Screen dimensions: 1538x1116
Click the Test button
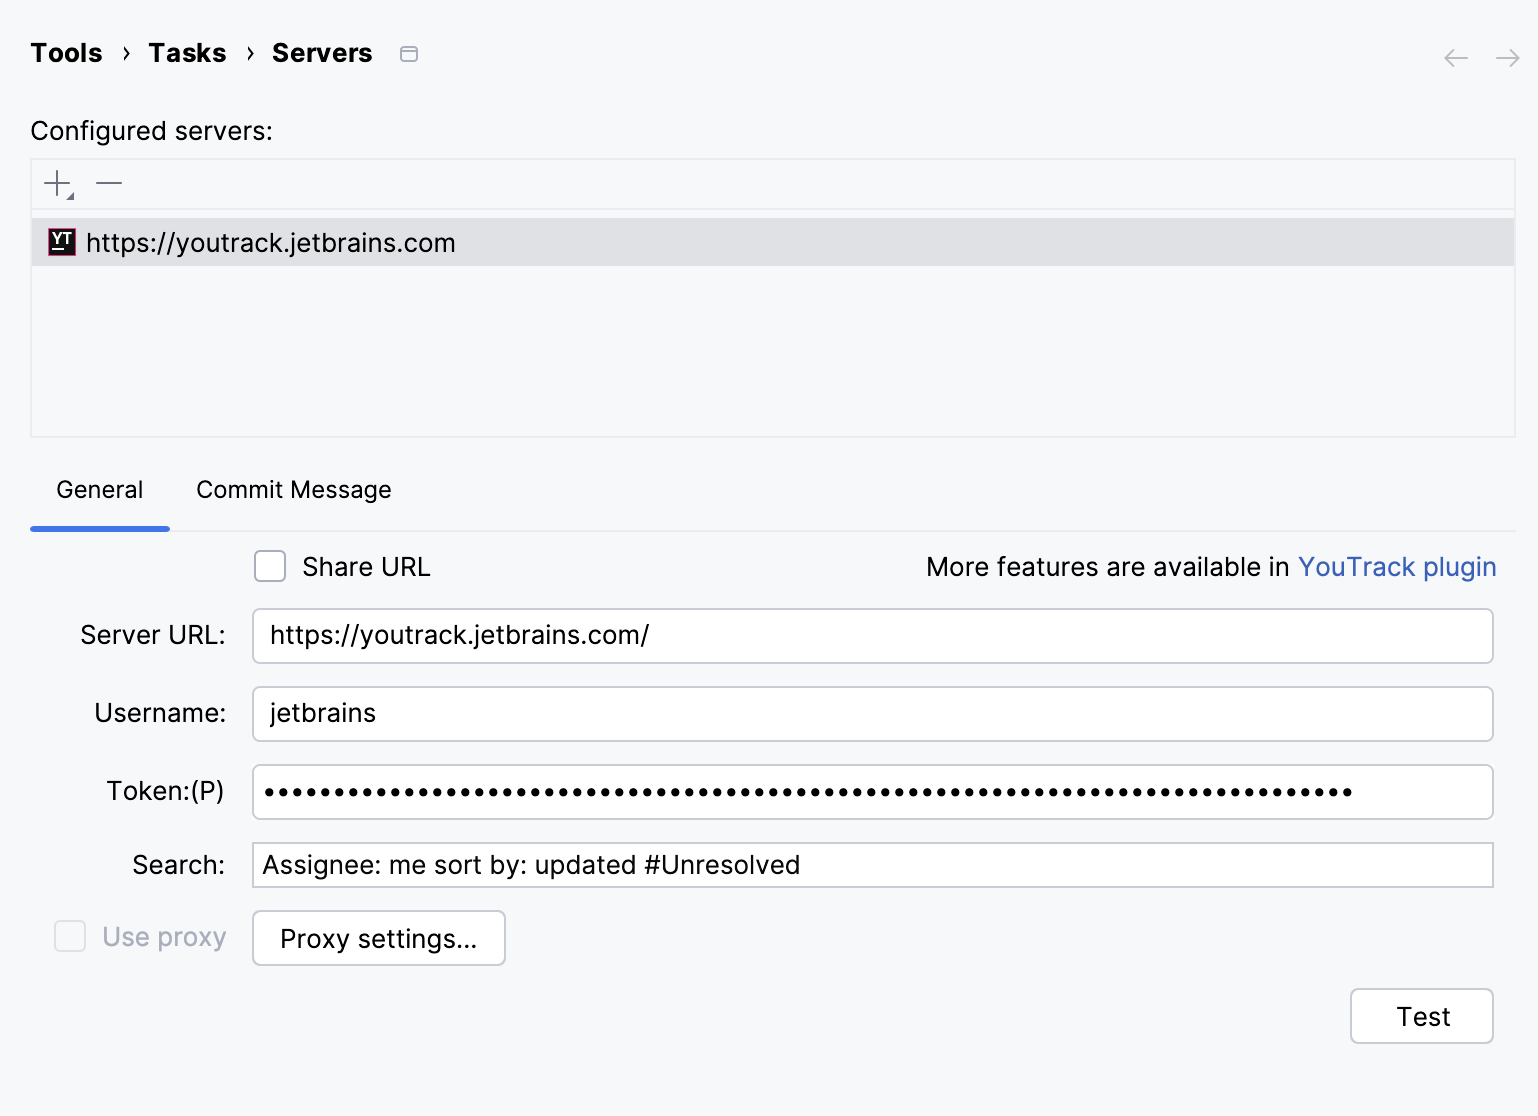(1422, 1016)
